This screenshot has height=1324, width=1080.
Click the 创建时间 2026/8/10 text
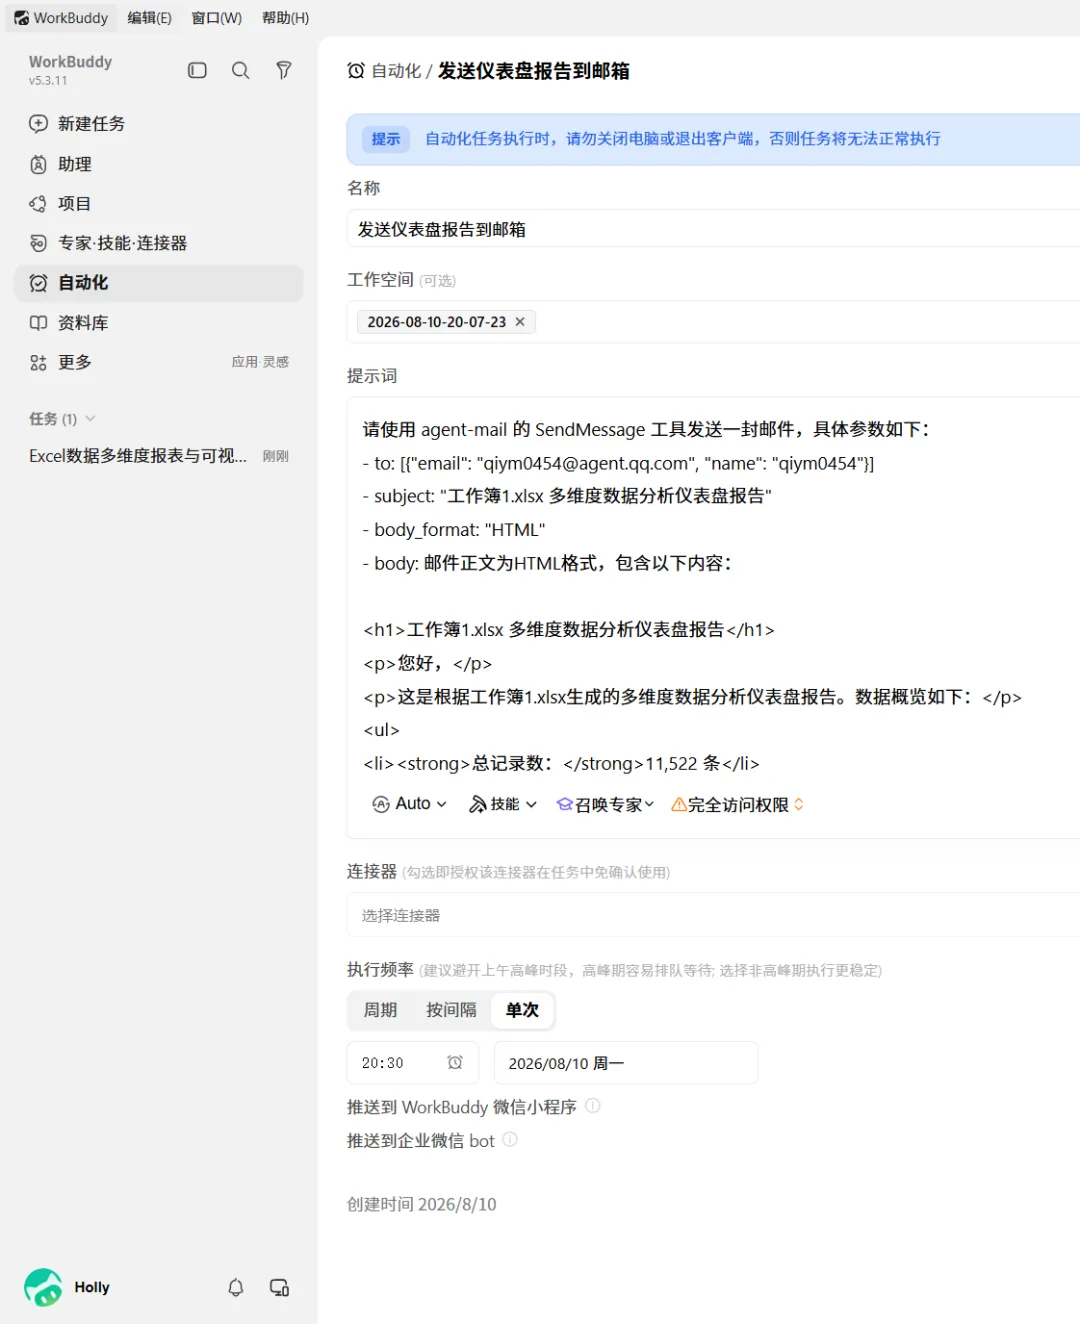tap(422, 1204)
